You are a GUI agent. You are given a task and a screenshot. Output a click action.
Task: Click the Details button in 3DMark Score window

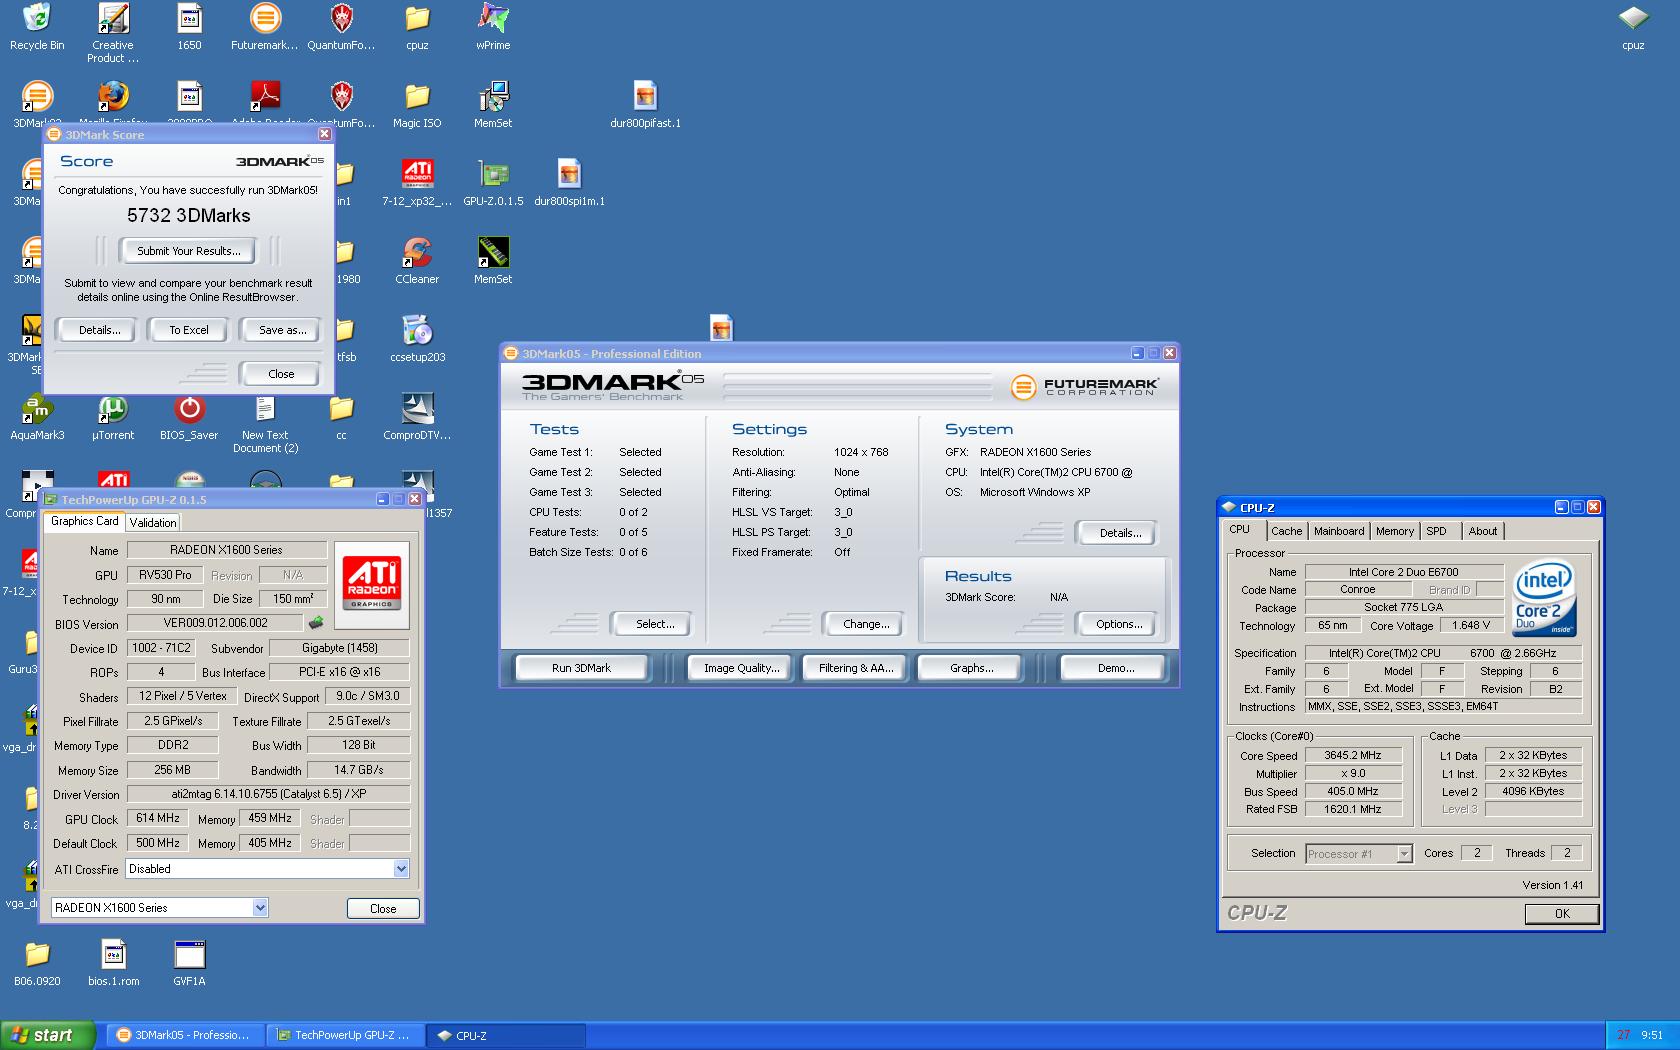pos(99,330)
